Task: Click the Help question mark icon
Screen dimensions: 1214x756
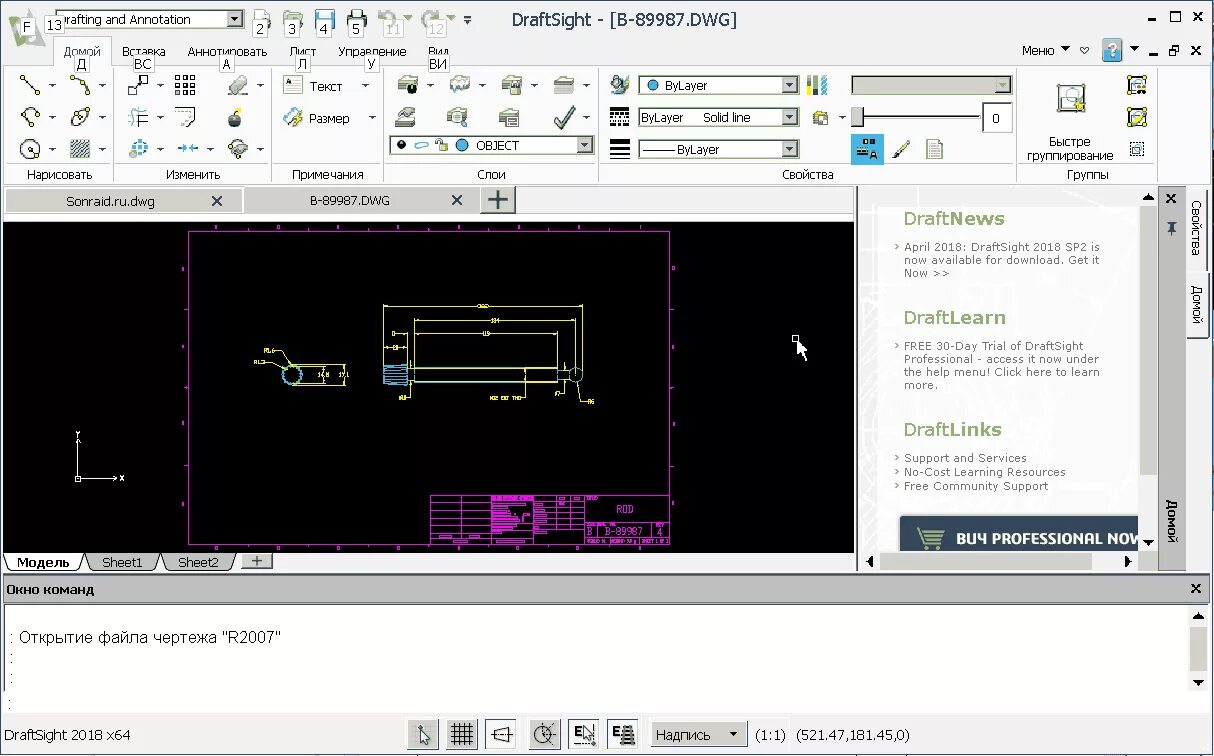Action: pos(1112,50)
